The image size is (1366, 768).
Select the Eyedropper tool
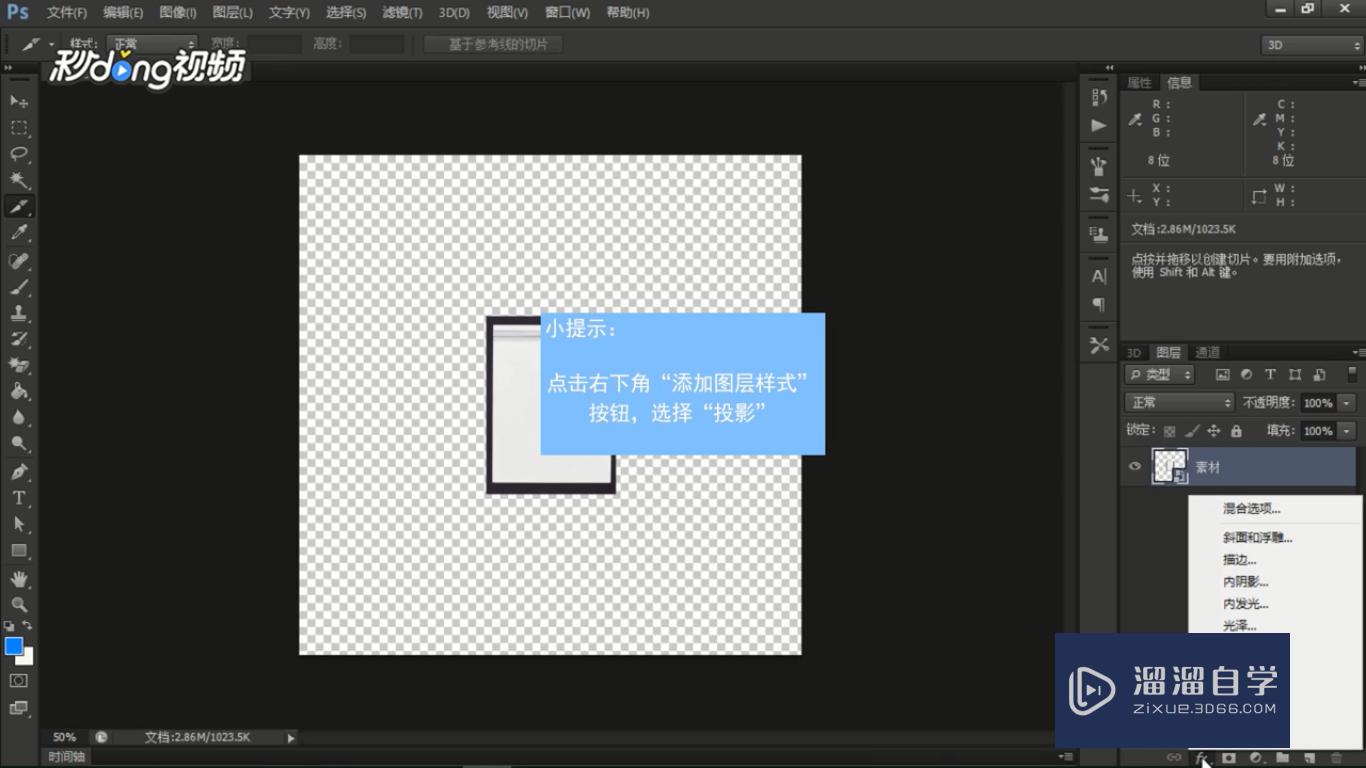[19, 232]
